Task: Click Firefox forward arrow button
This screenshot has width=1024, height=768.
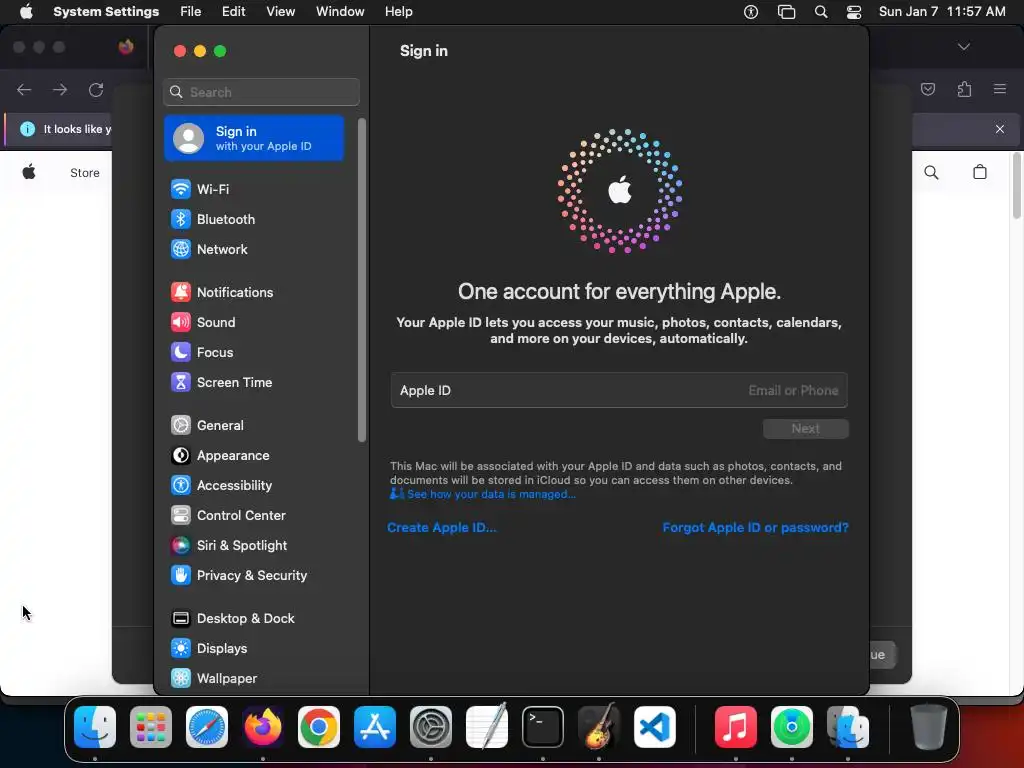Action: click(59, 89)
